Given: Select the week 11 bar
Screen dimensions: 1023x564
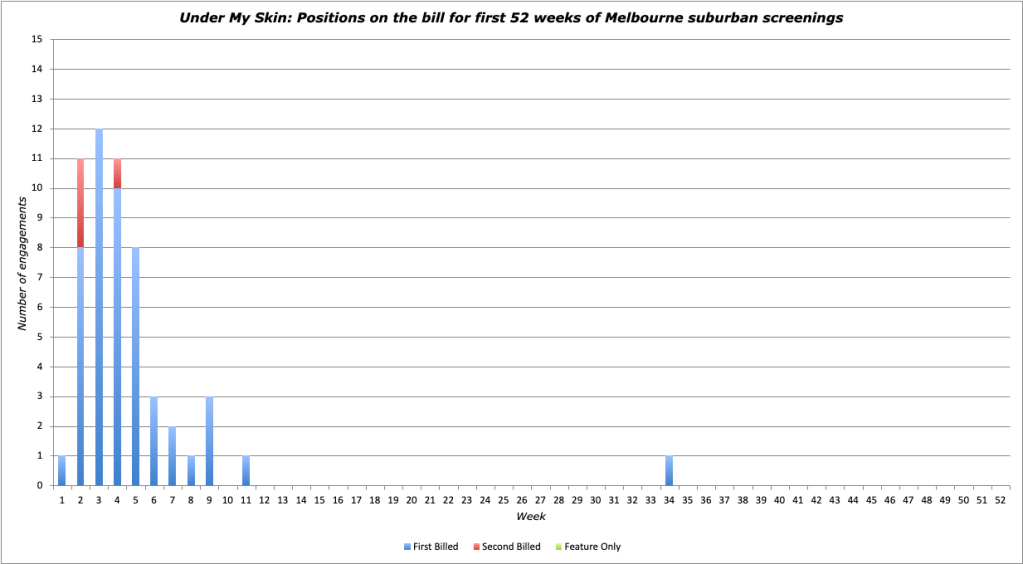Looking at the screenshot, I should coord(245,471).
